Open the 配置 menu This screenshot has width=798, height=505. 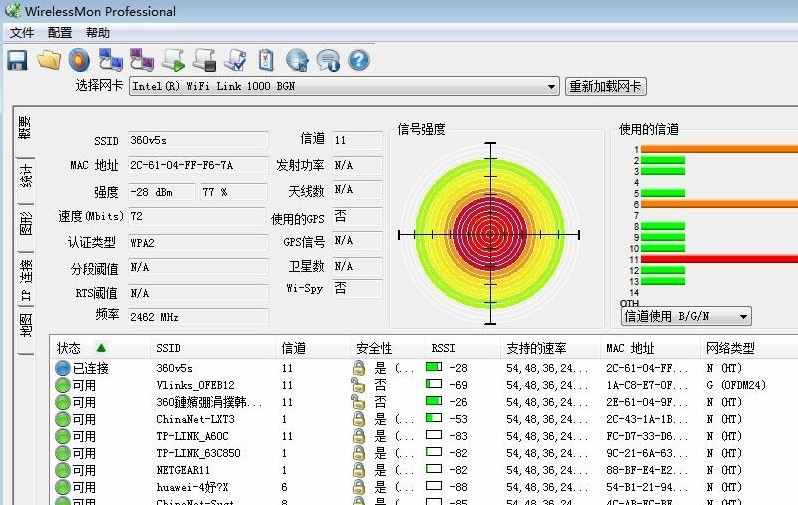60,33
